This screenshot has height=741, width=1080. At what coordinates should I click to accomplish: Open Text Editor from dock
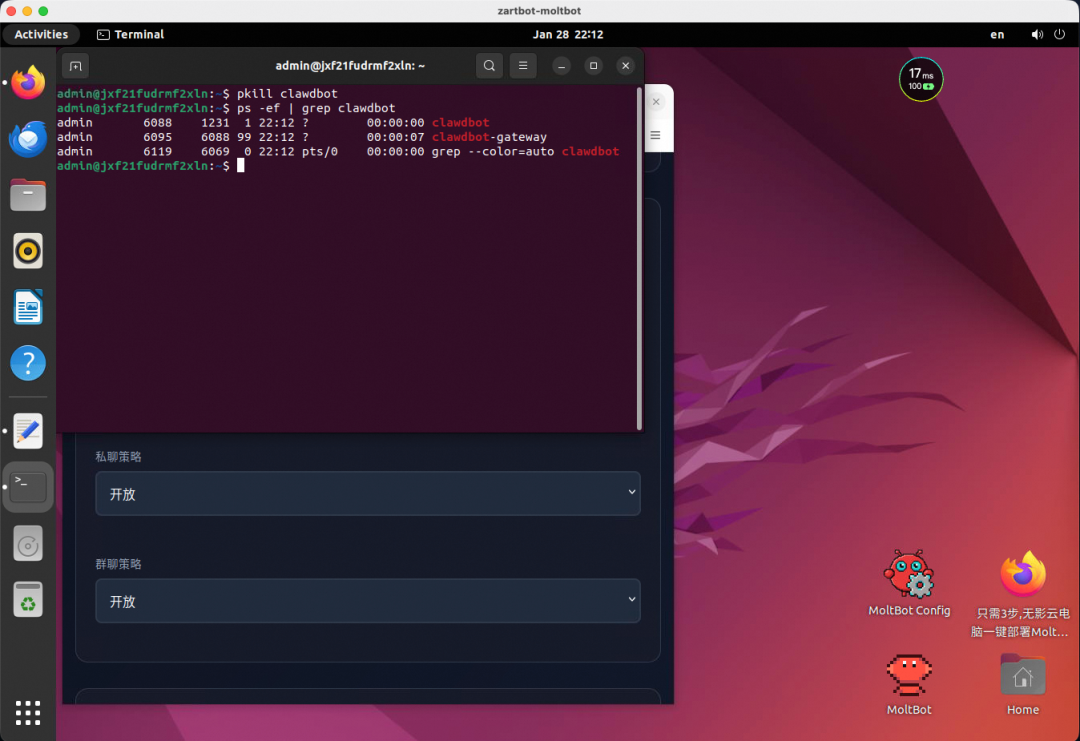28,431
